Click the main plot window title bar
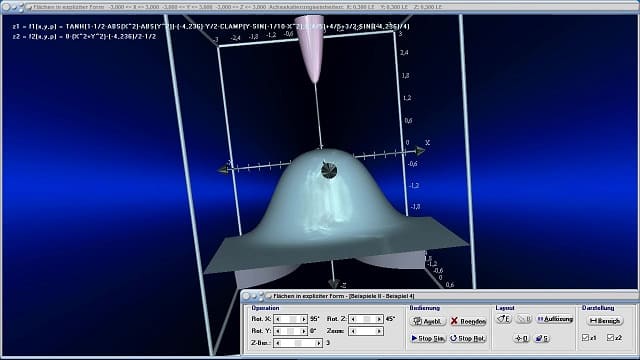Image resolution: width=640 pixels, height=360 pixels. (x=320, y=7)
